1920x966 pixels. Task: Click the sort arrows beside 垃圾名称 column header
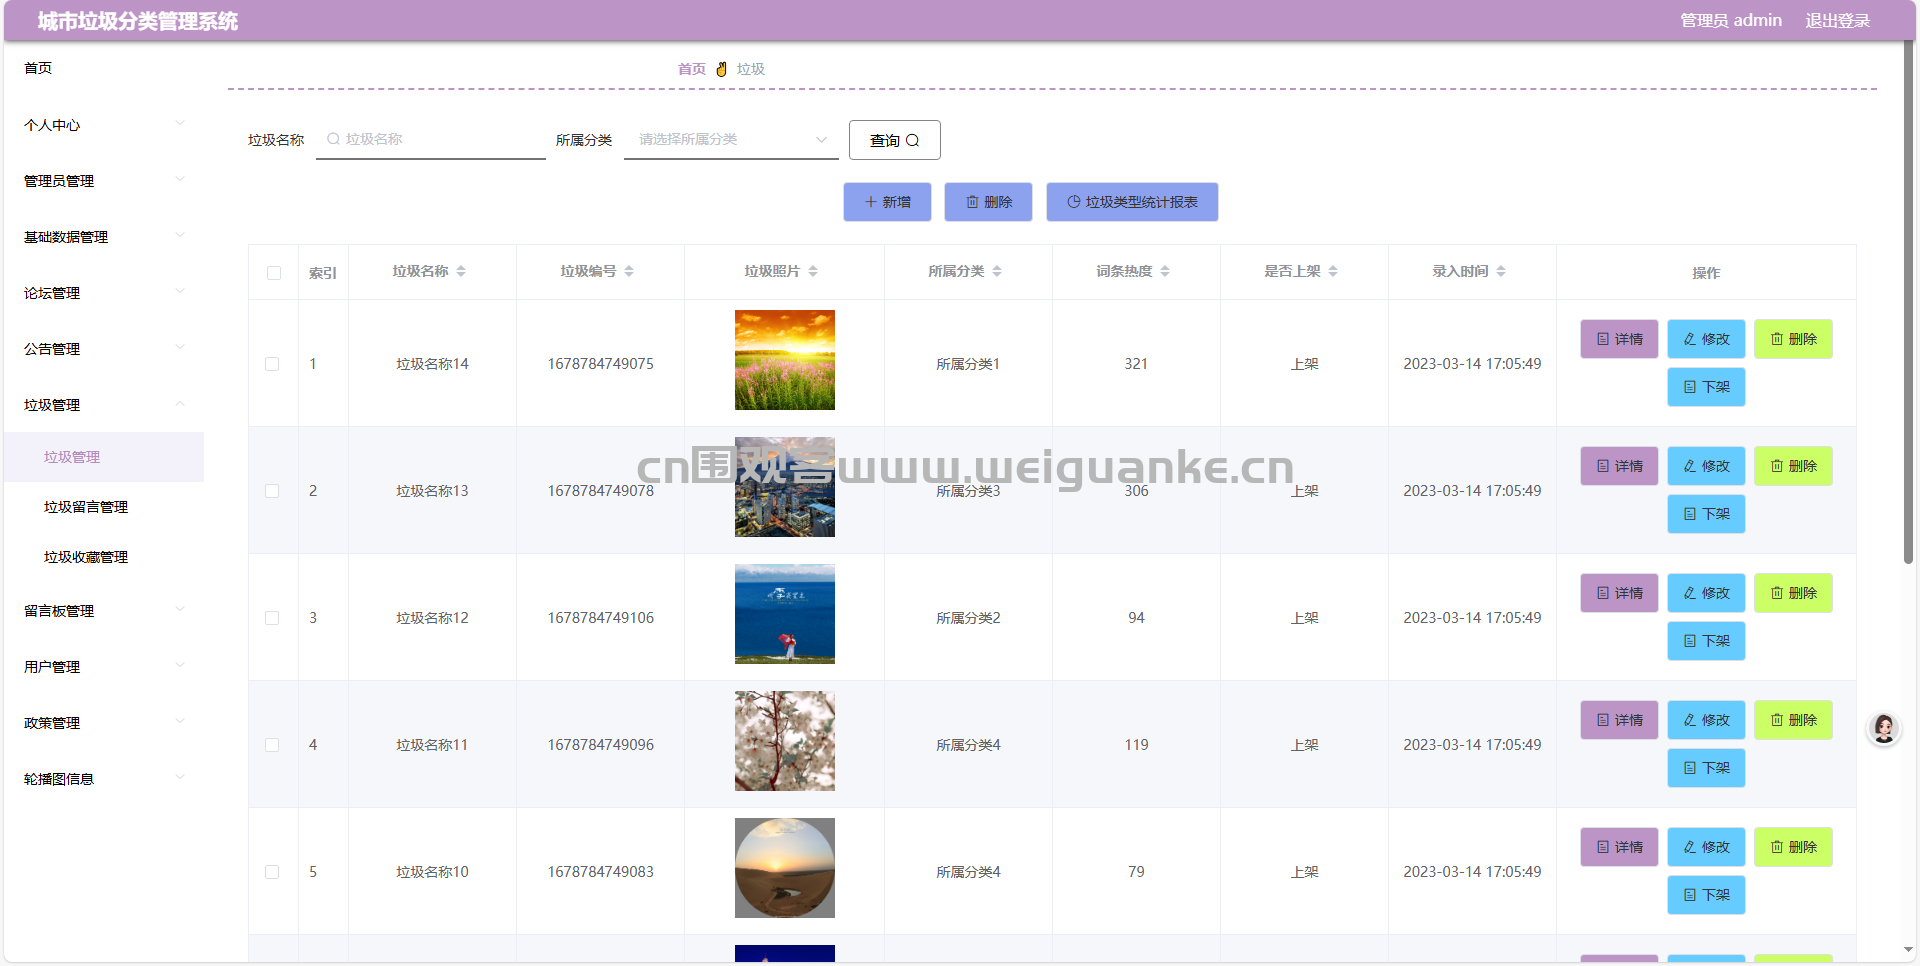pyautogui.click(x=461, y=271)
